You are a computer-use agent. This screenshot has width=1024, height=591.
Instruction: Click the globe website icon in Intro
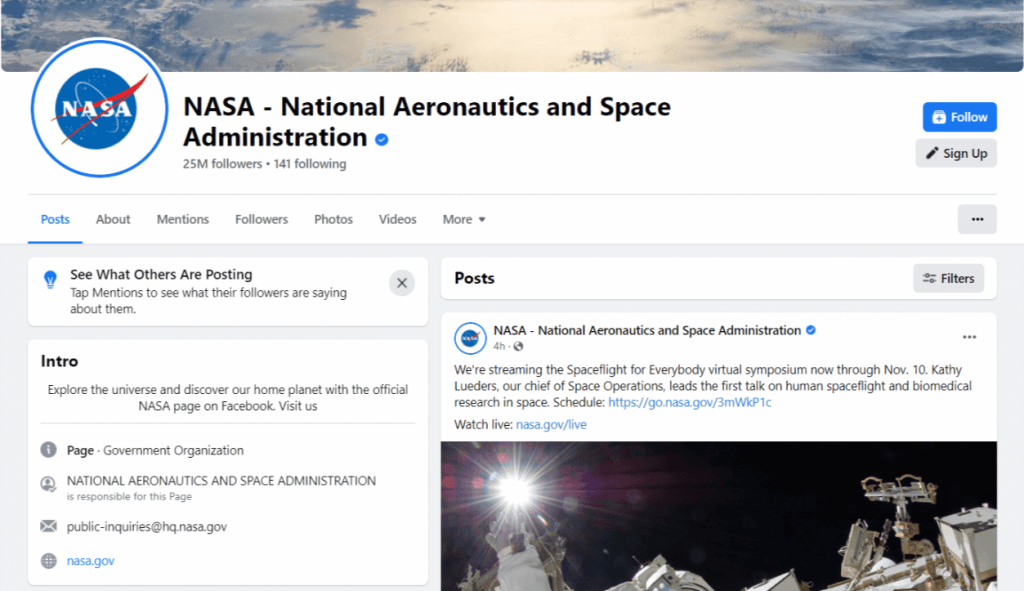point(48,561)
